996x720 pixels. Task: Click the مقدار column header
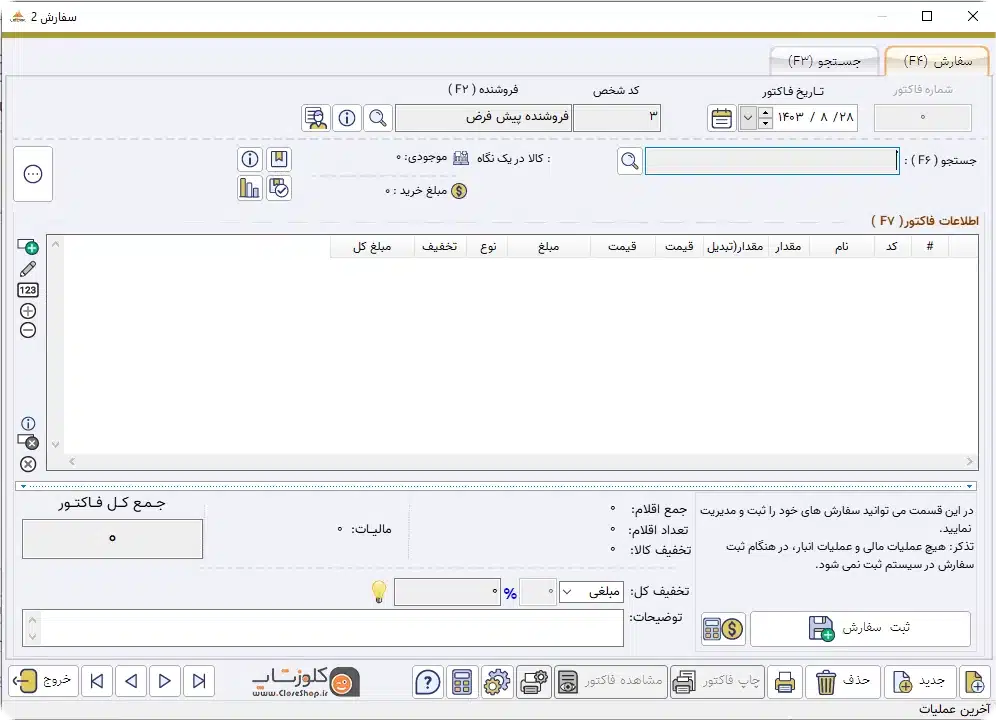click(788, 247)
